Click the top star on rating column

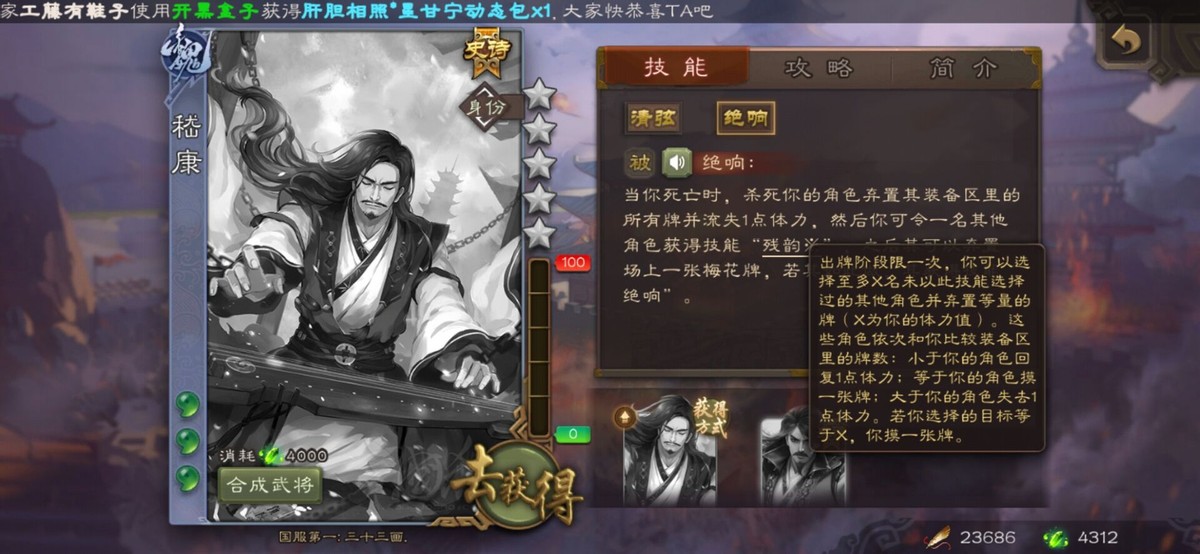(x=539, y=95)
